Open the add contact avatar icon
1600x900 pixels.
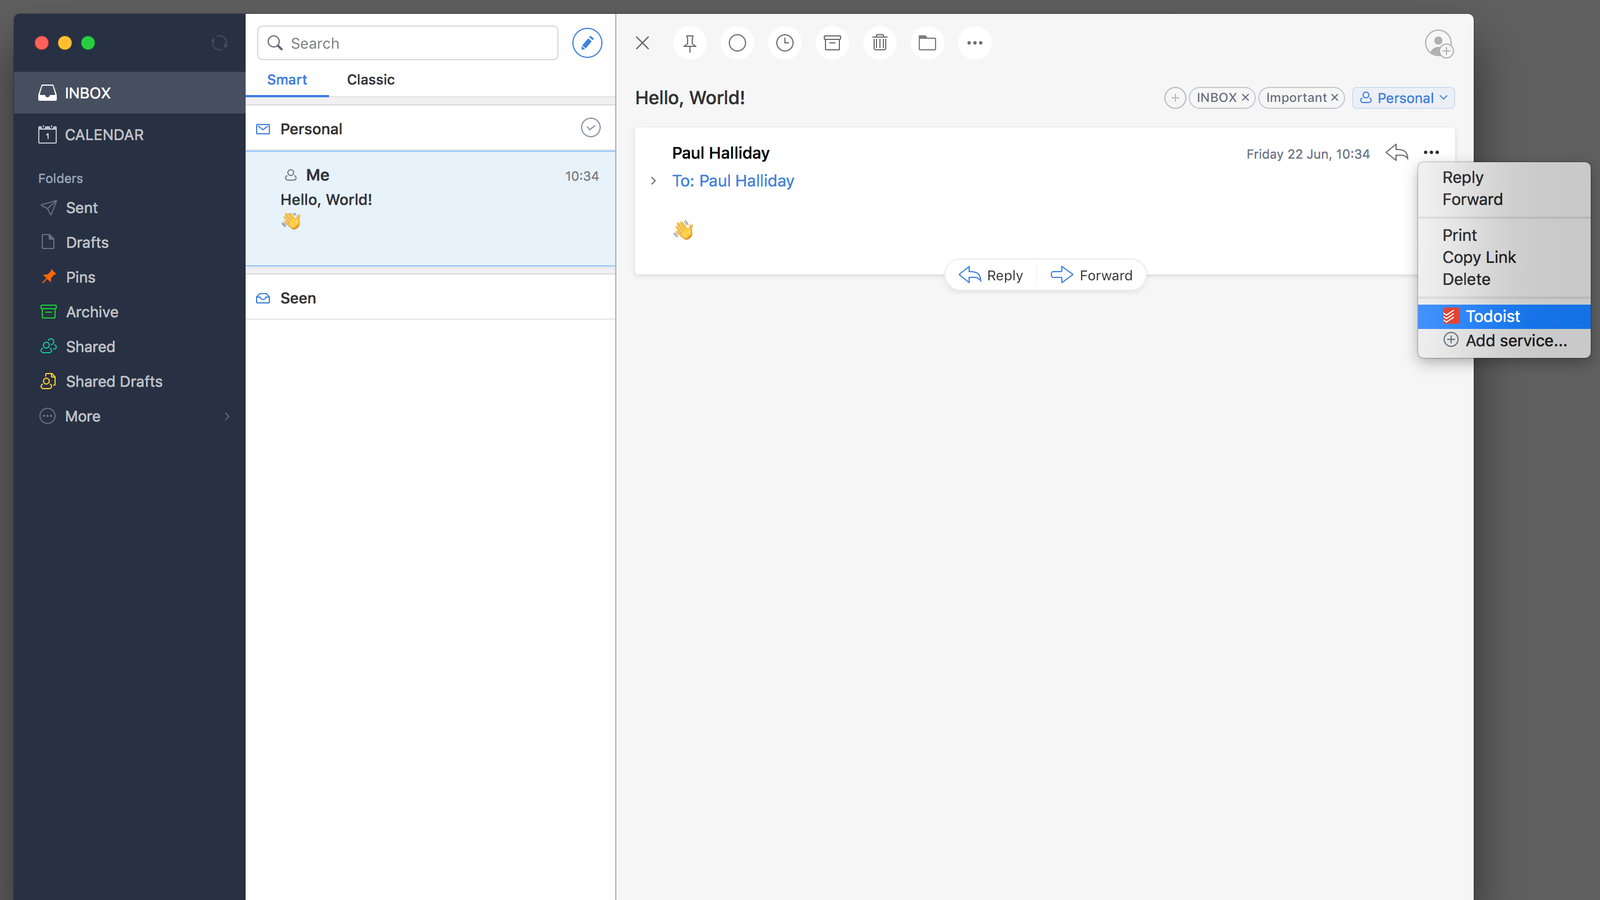click(1439, 44)
